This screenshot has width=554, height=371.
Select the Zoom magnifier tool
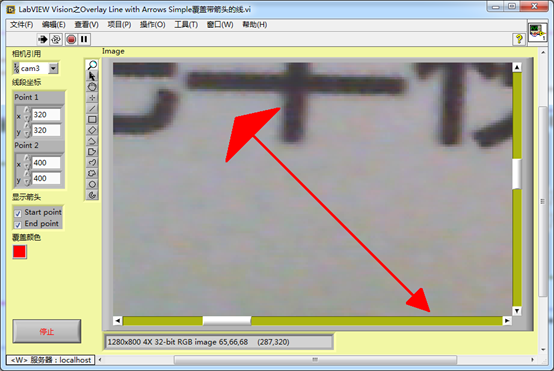click(92, 65)
